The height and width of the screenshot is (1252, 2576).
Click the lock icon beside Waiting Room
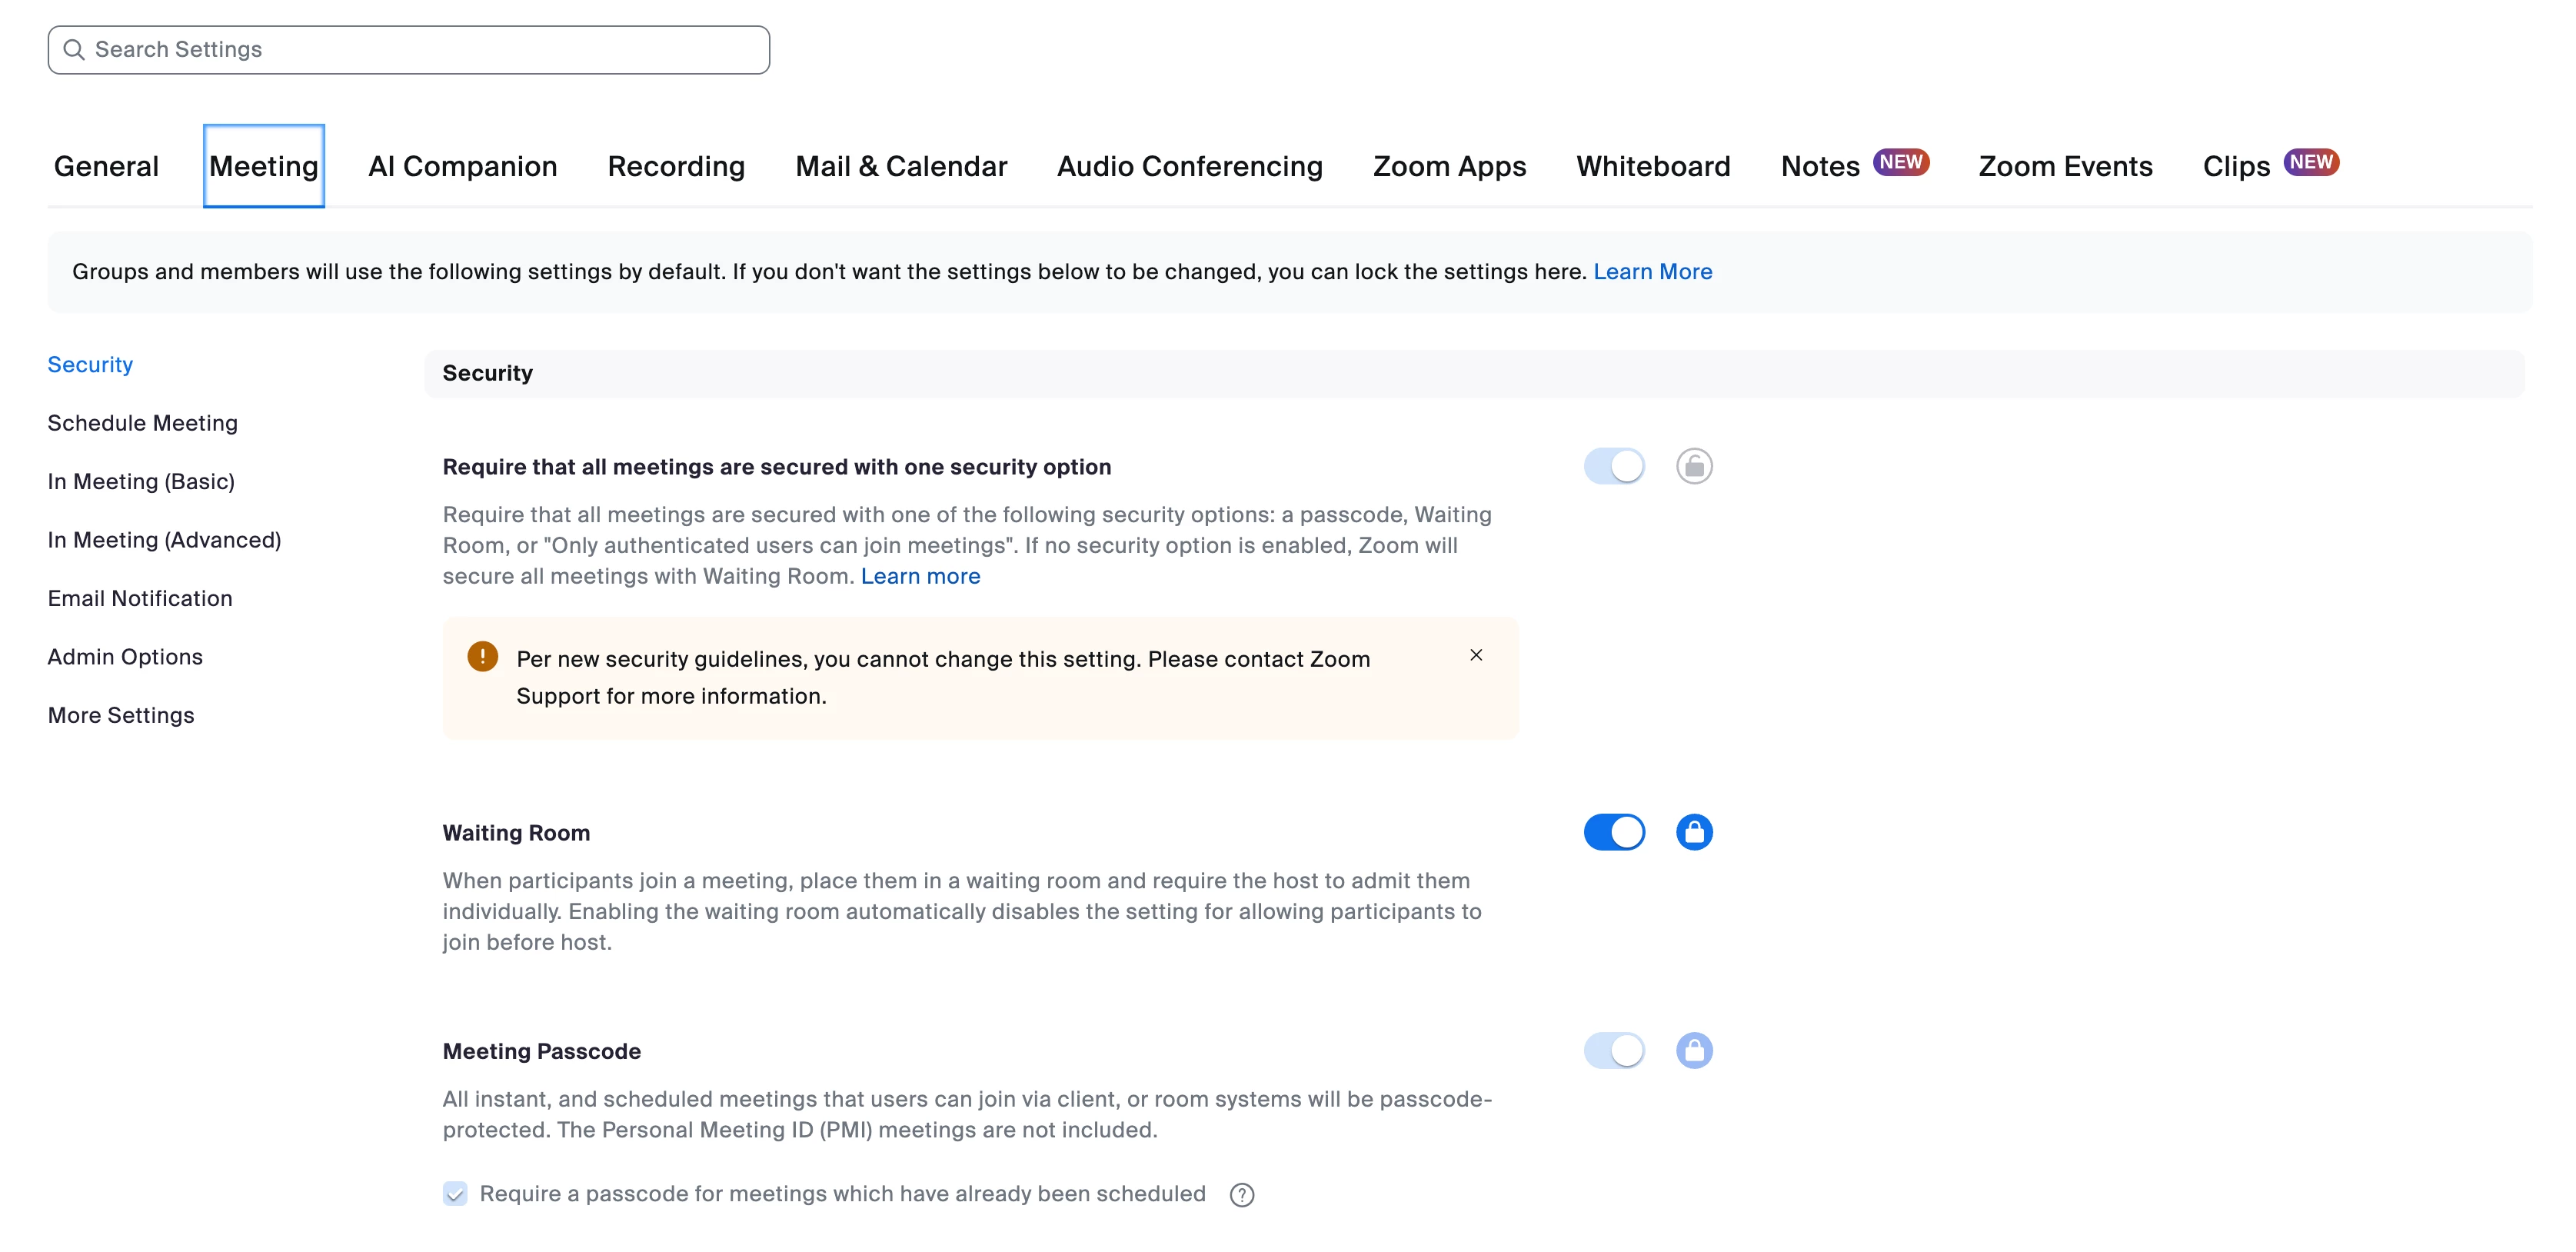click(1693, 832)
